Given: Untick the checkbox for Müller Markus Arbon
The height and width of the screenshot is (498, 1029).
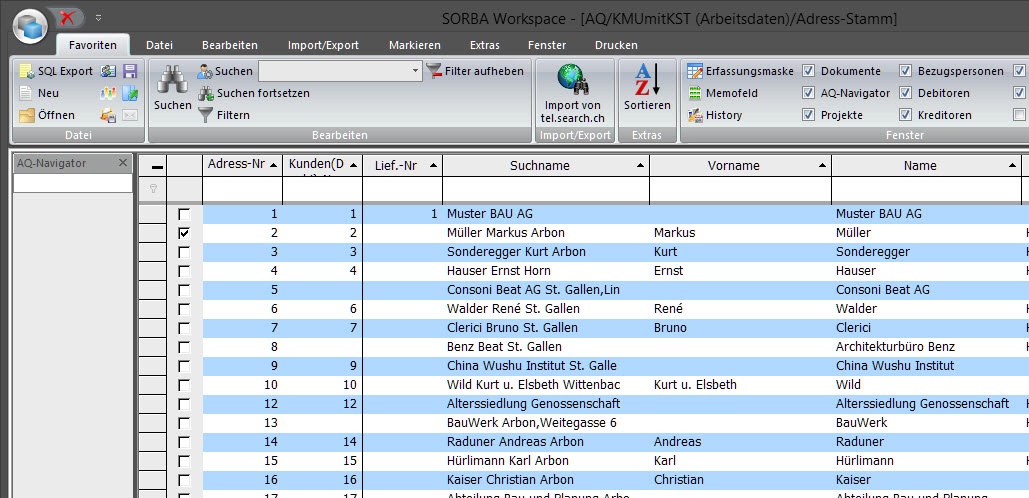Looking at the screenshot, I should [184, 233].
